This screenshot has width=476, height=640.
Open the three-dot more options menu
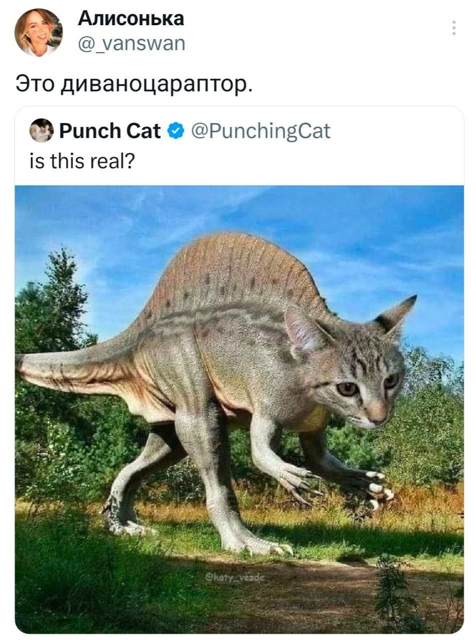click(x=454, y=28)
